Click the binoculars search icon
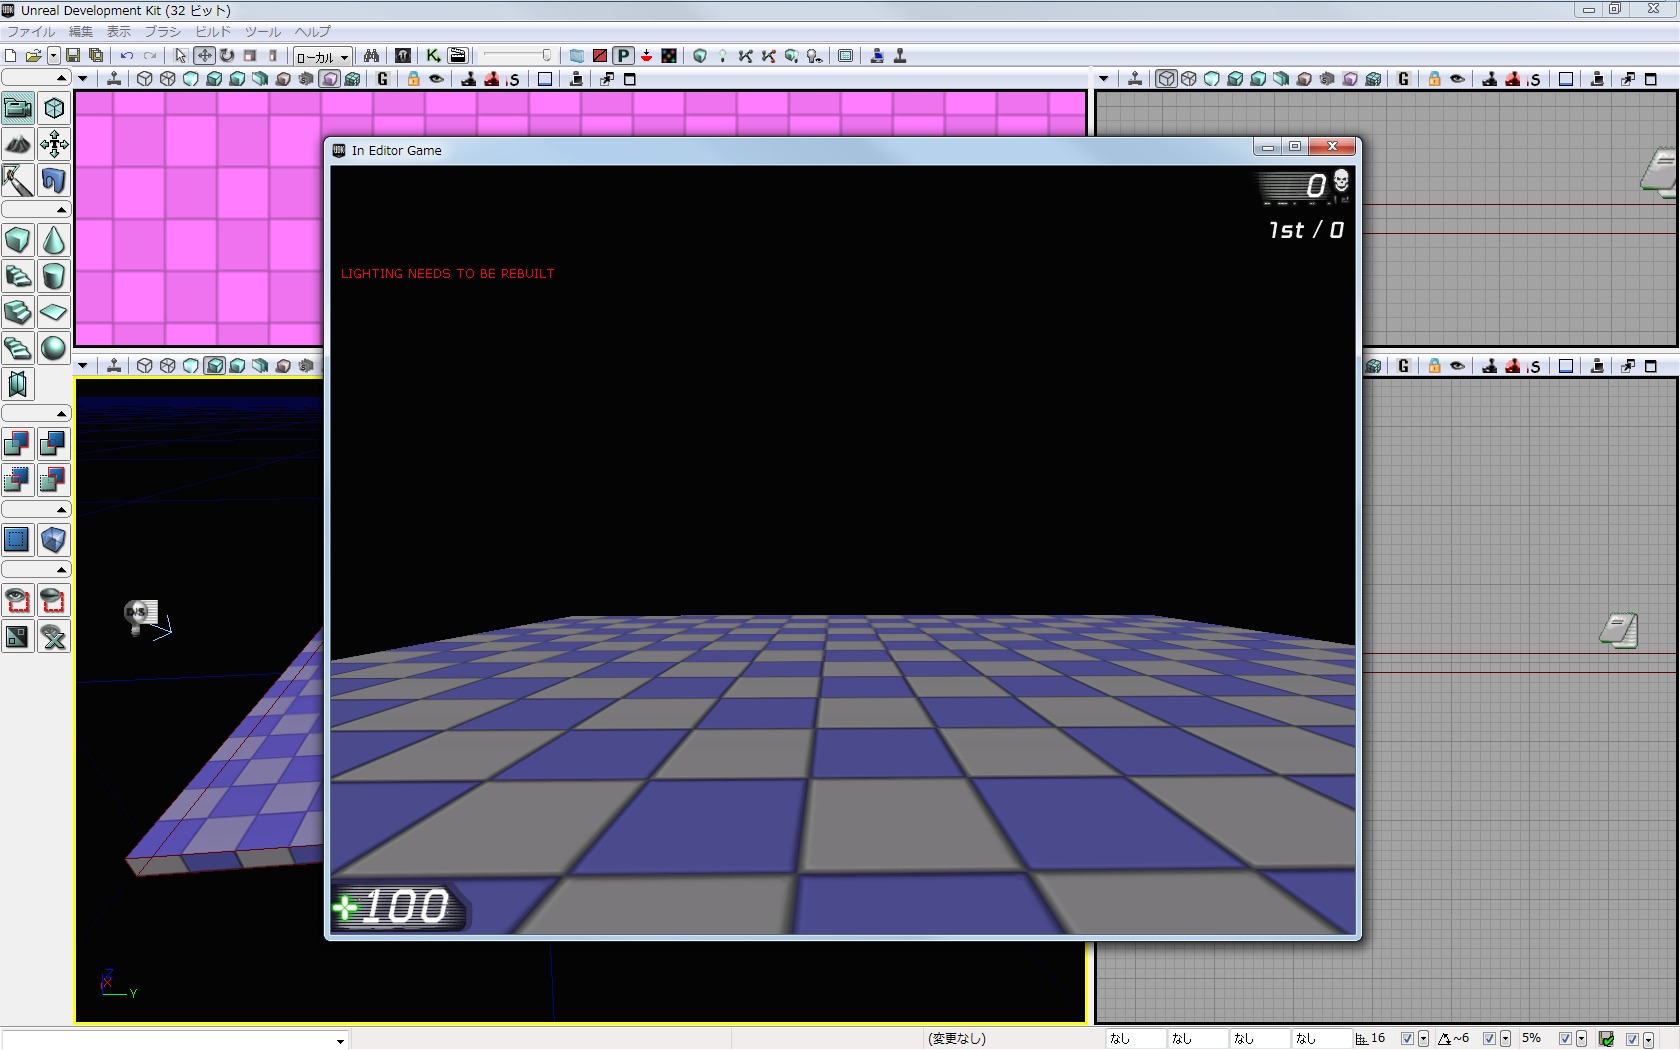This screenshot has height=1050, width=1680. 371,56
